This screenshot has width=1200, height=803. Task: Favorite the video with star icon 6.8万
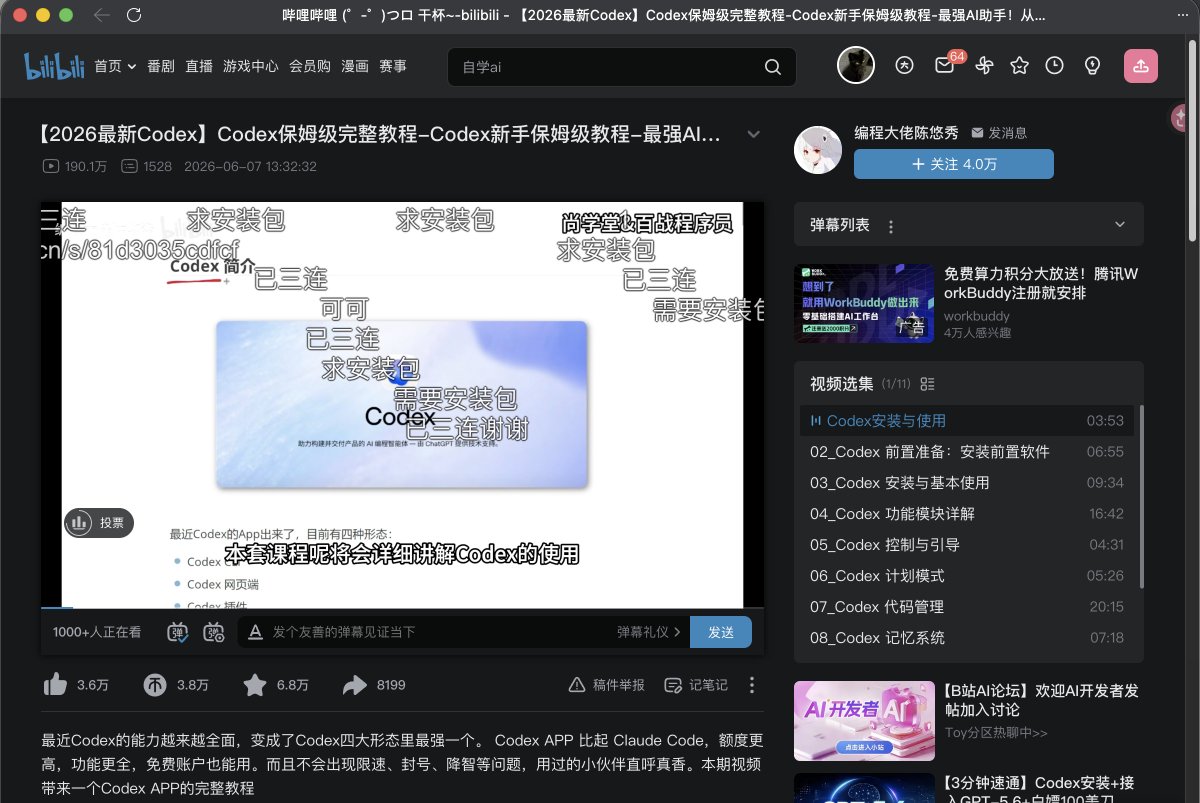[255, 685]
